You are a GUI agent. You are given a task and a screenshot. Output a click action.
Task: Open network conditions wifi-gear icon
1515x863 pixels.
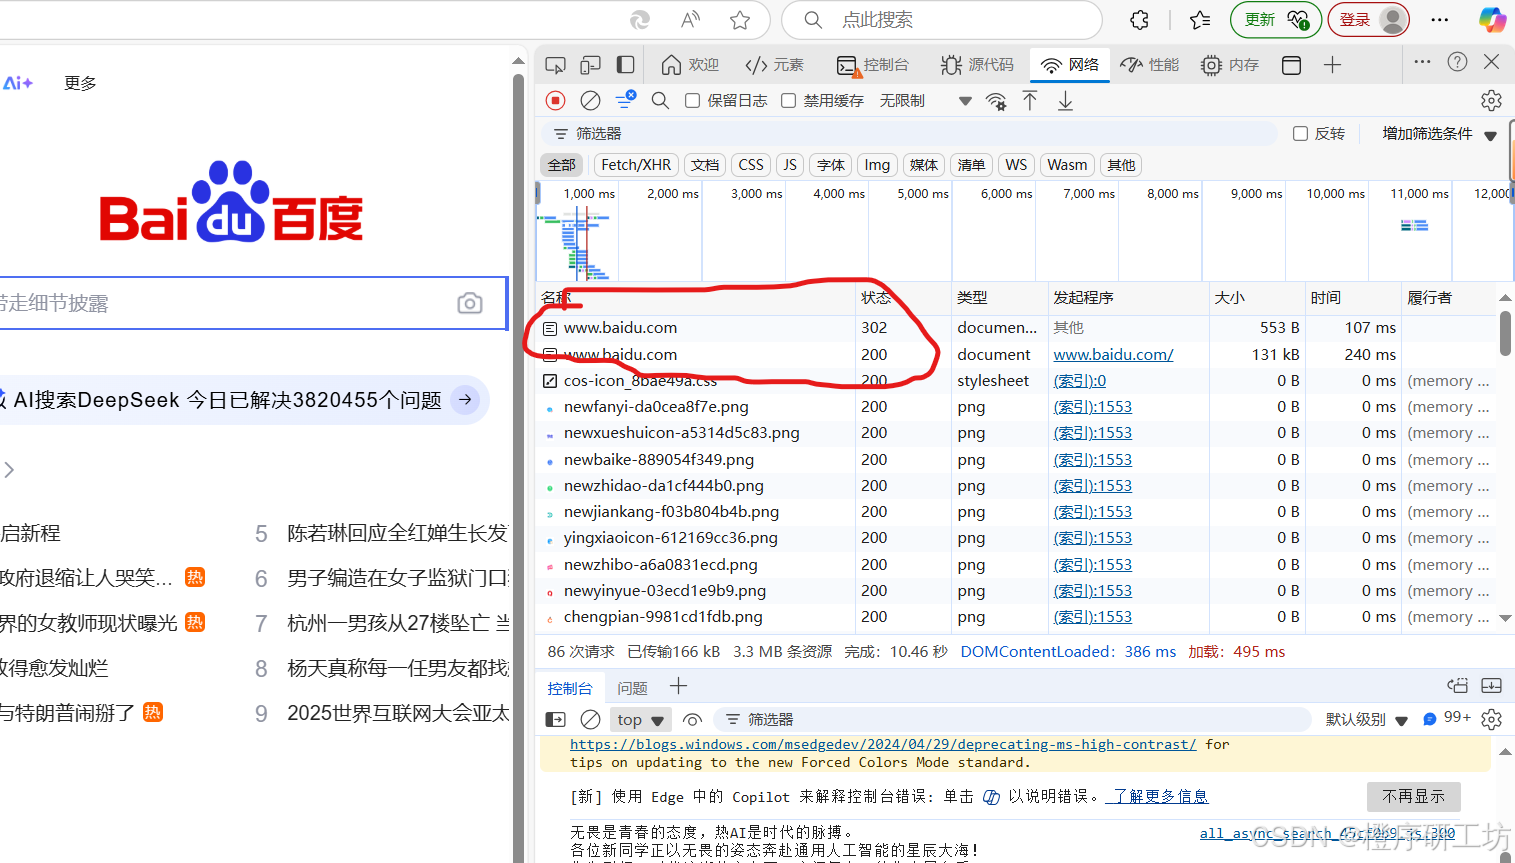tap(996, 100)
